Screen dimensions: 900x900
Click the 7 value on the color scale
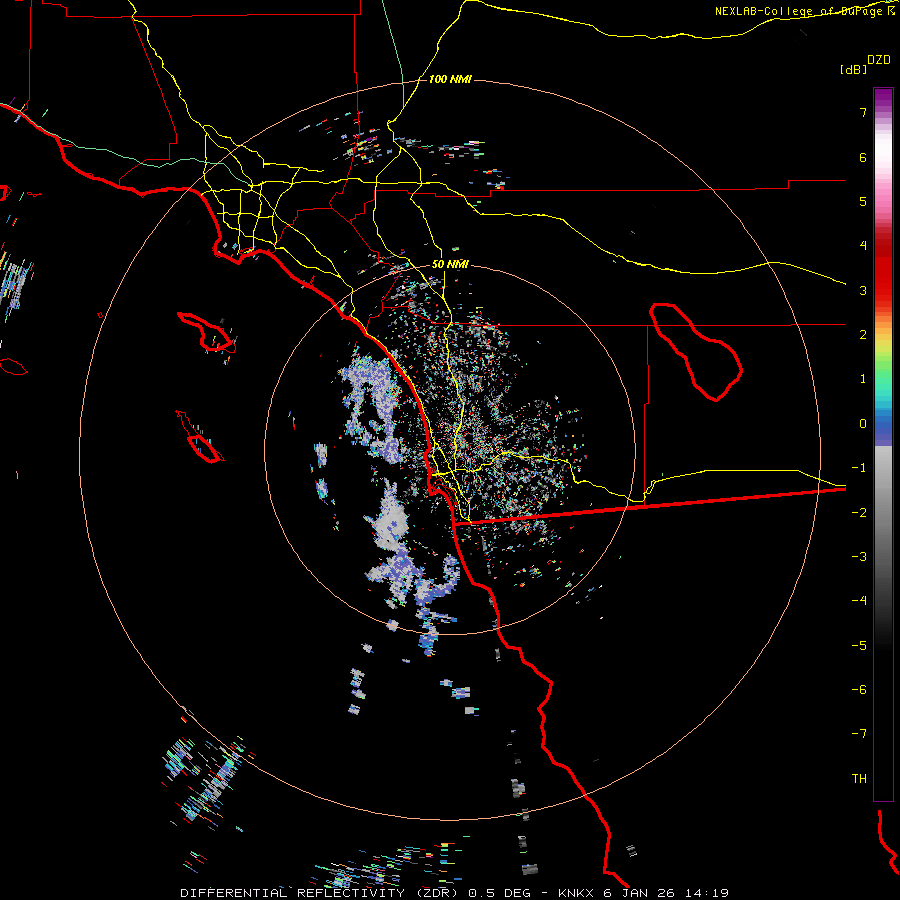click(x=863, y=112)
